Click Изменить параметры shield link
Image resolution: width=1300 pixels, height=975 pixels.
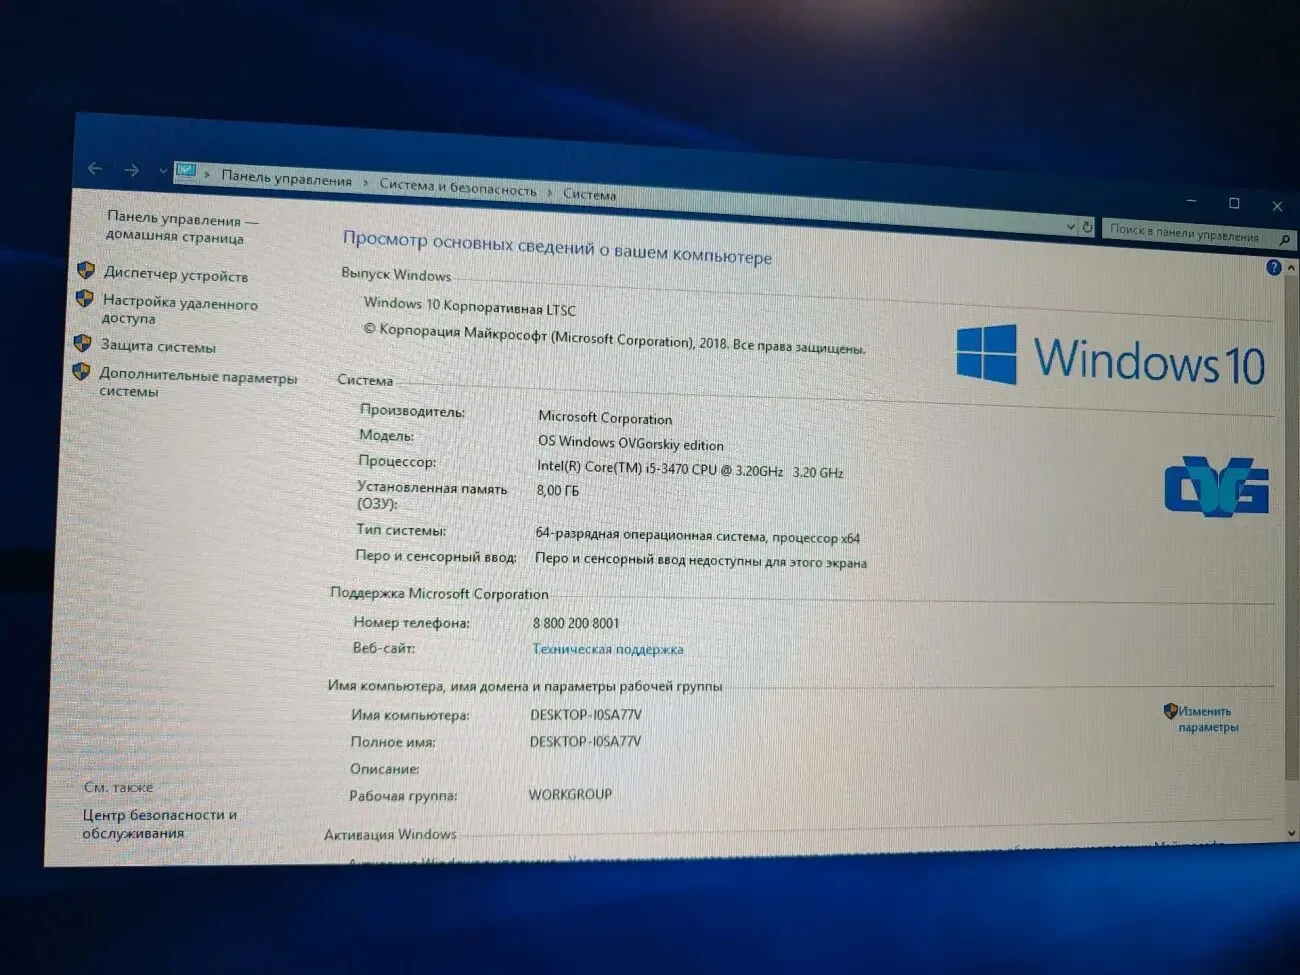click(1205, 719)
